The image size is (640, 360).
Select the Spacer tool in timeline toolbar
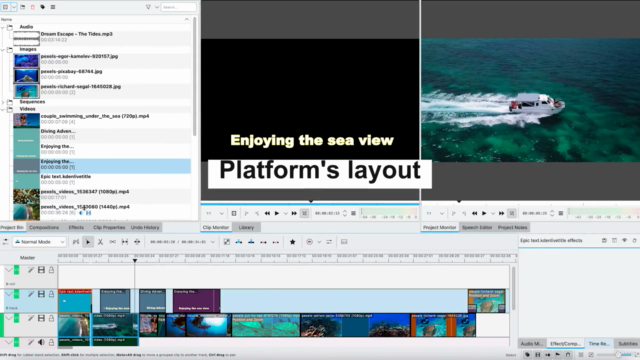(112, 242)
